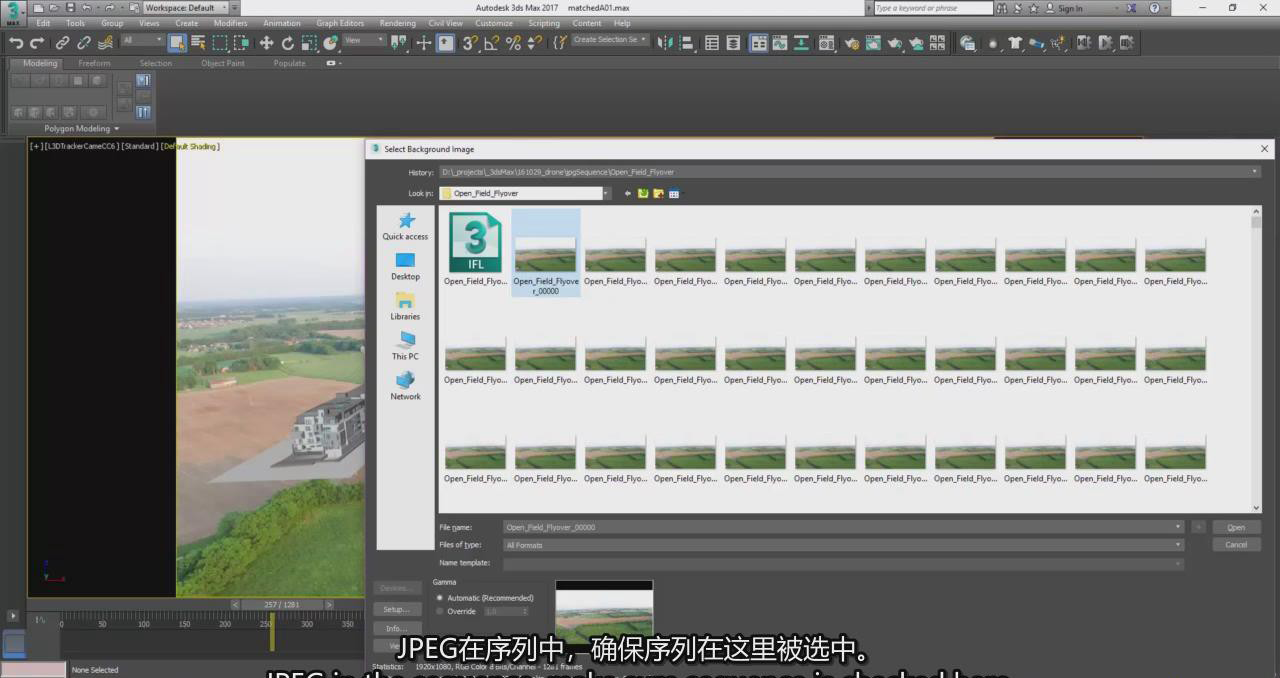
Task: Select Automatic (Recommended) gamma option
Action: (440, 598)
